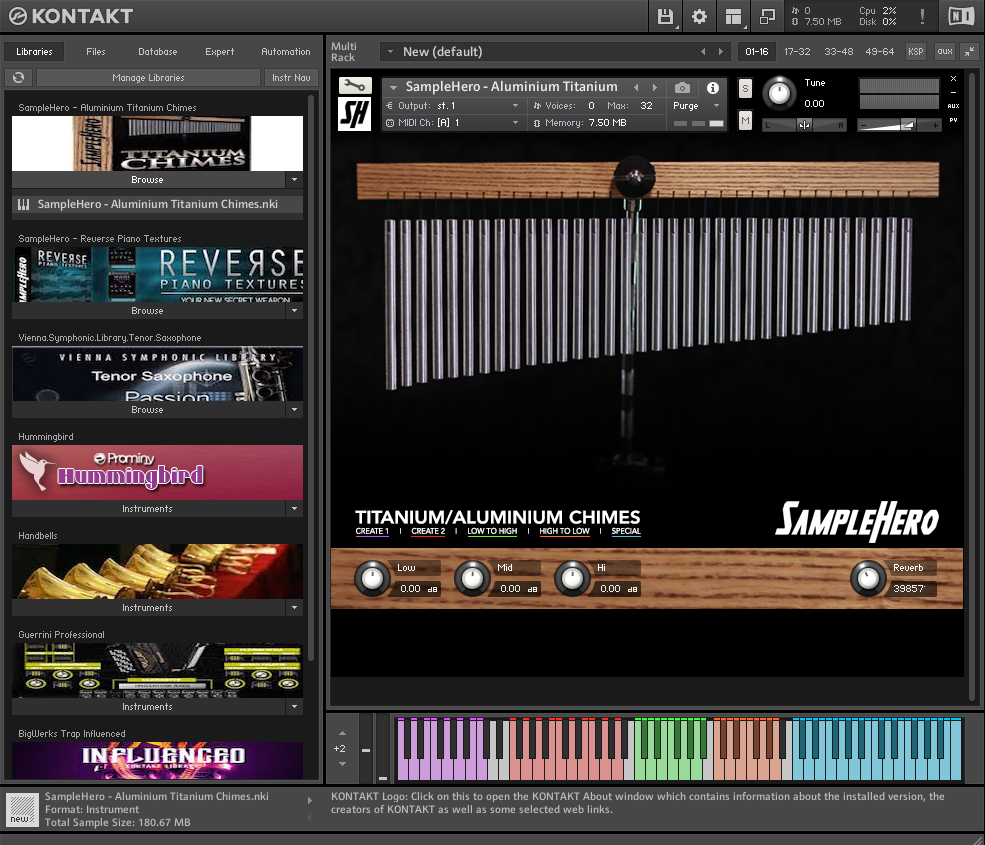
Task: Open options via gear icon
Action: (x=699, y=16)
